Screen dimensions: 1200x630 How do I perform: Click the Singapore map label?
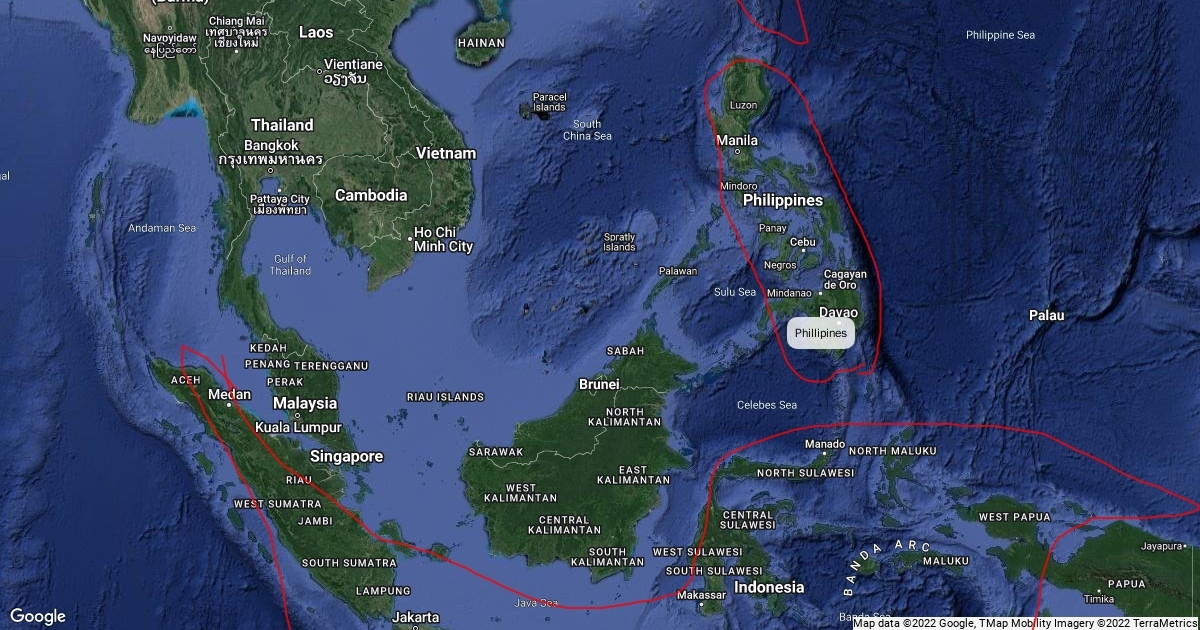(x=346, y=456)
